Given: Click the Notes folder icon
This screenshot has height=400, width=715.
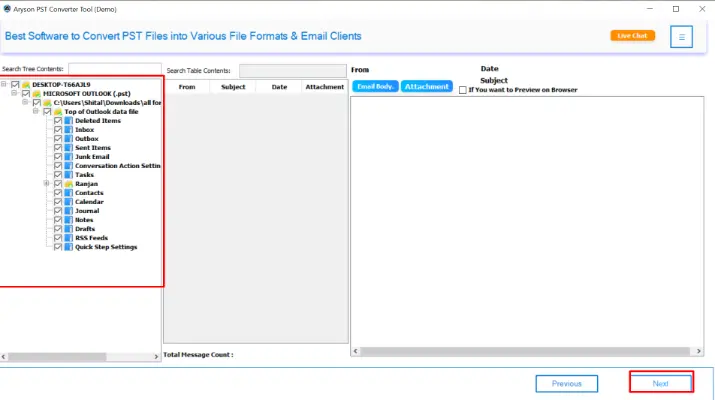Looking at the screenshot, I should [69, 220].
